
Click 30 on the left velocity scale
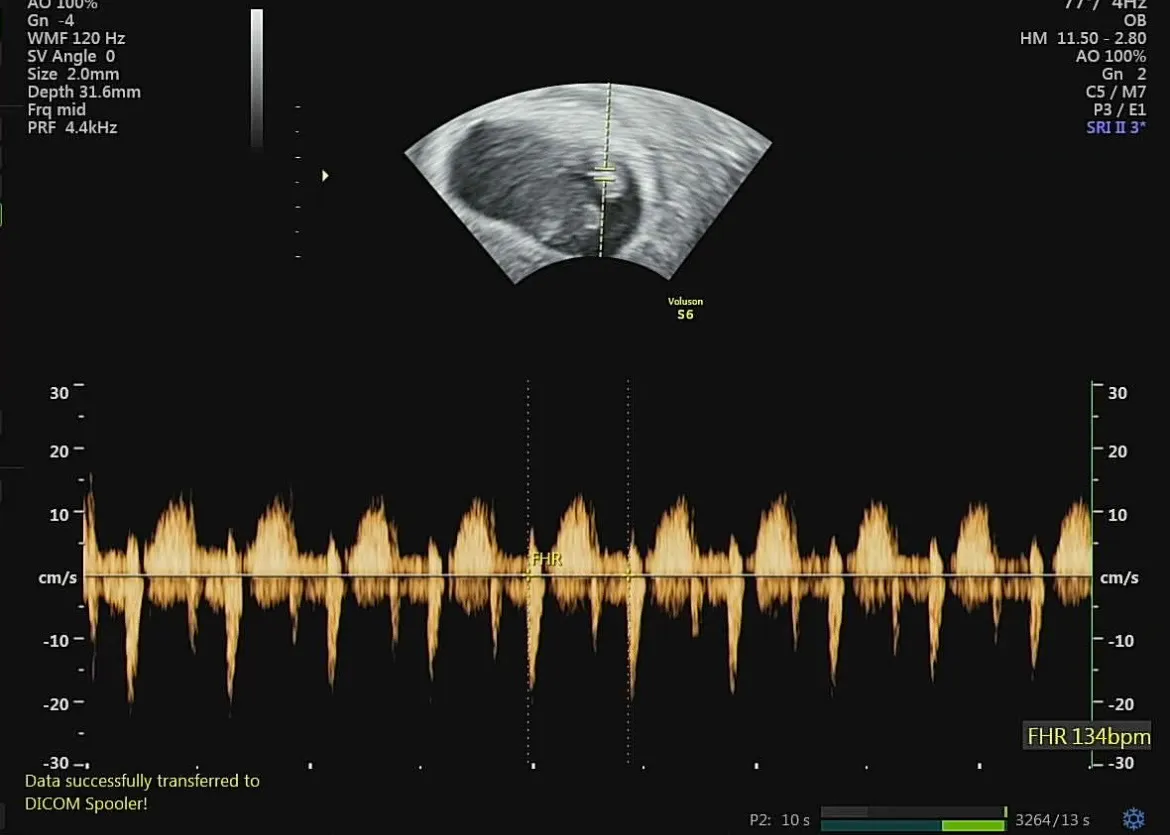[59, 393]
